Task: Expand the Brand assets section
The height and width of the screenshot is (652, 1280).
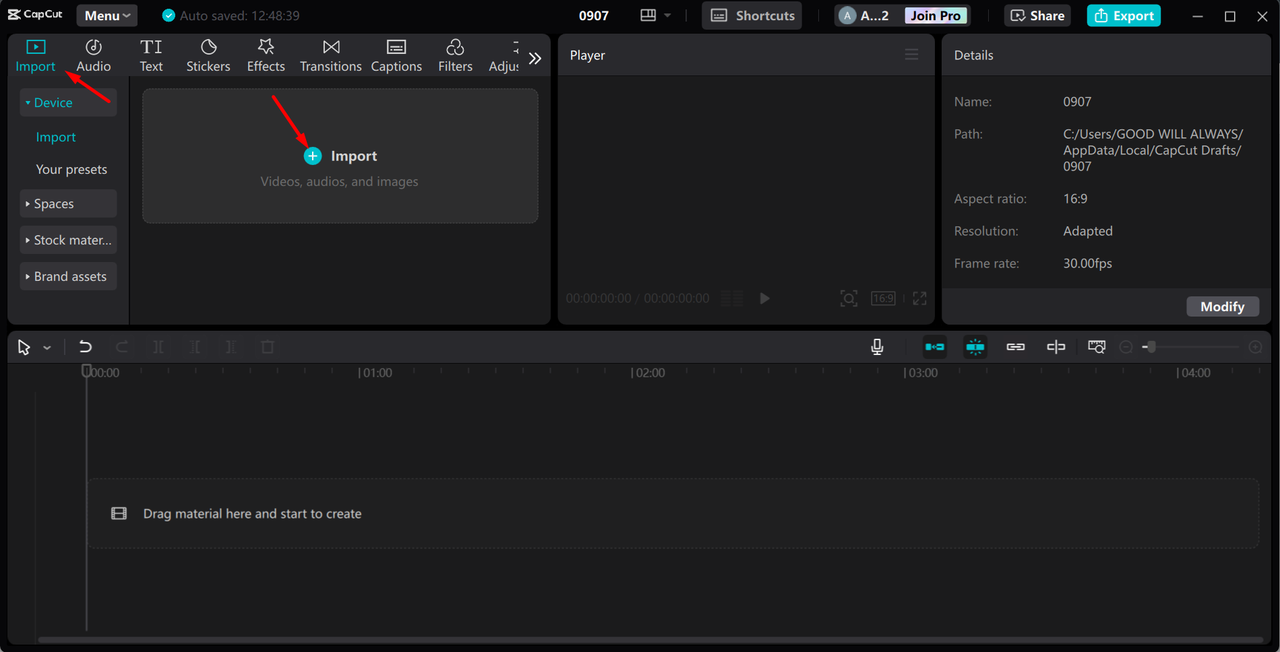Action: pyautogui.click(x=68, y=276)
